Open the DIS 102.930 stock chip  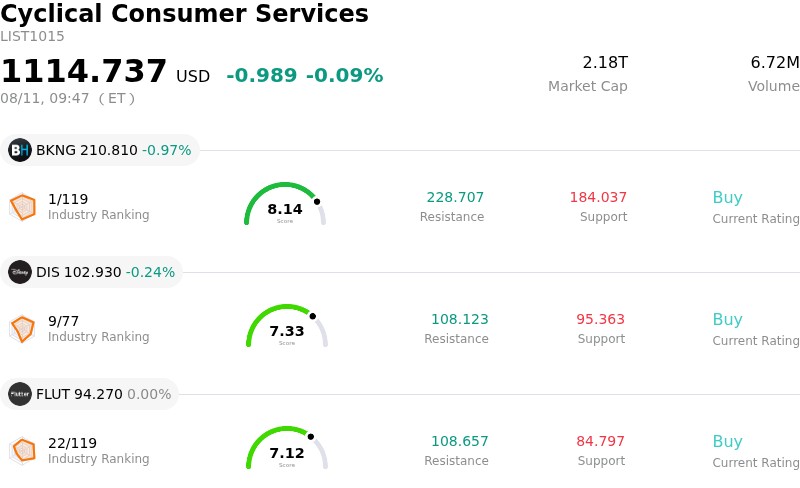click(x=92, y=272)
